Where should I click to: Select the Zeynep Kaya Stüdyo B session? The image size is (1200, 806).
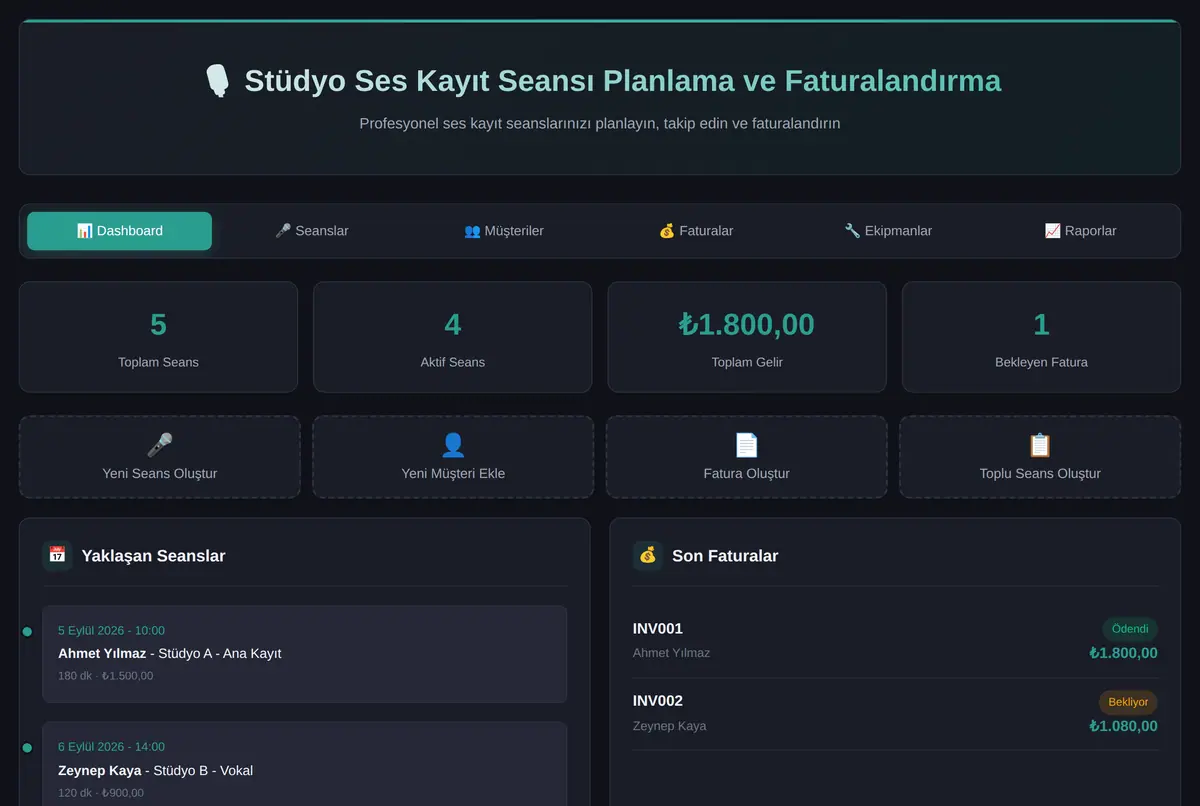point(305,766)
